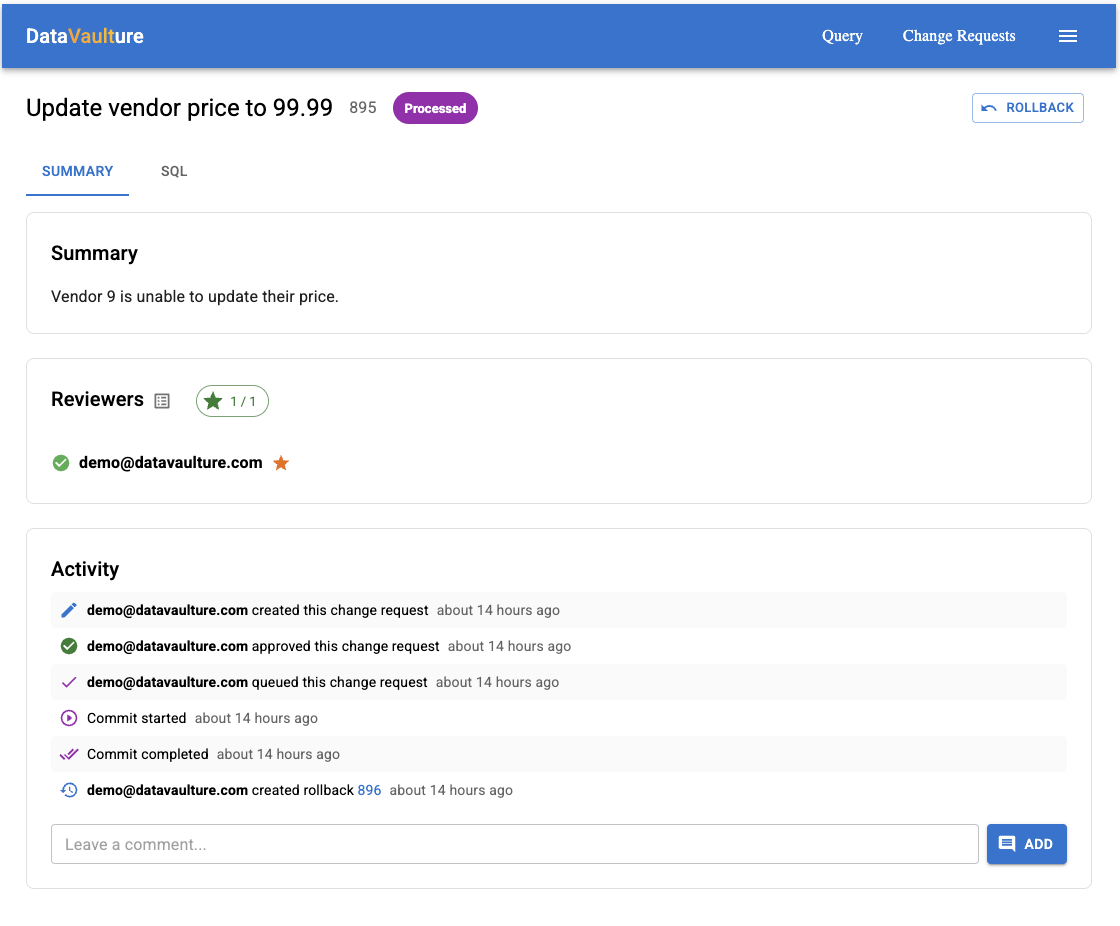Click the double-check Commit completed icon
Viewport: 1120px width, 926px height.
tap(68, 754)
